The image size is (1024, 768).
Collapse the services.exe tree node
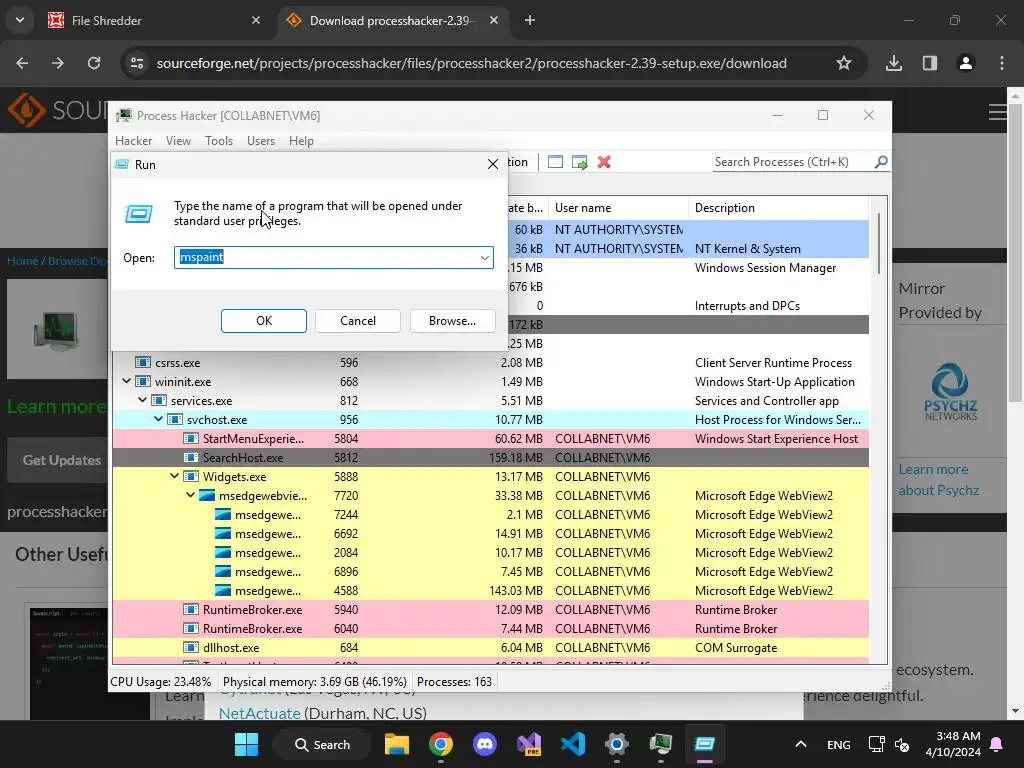142,400
